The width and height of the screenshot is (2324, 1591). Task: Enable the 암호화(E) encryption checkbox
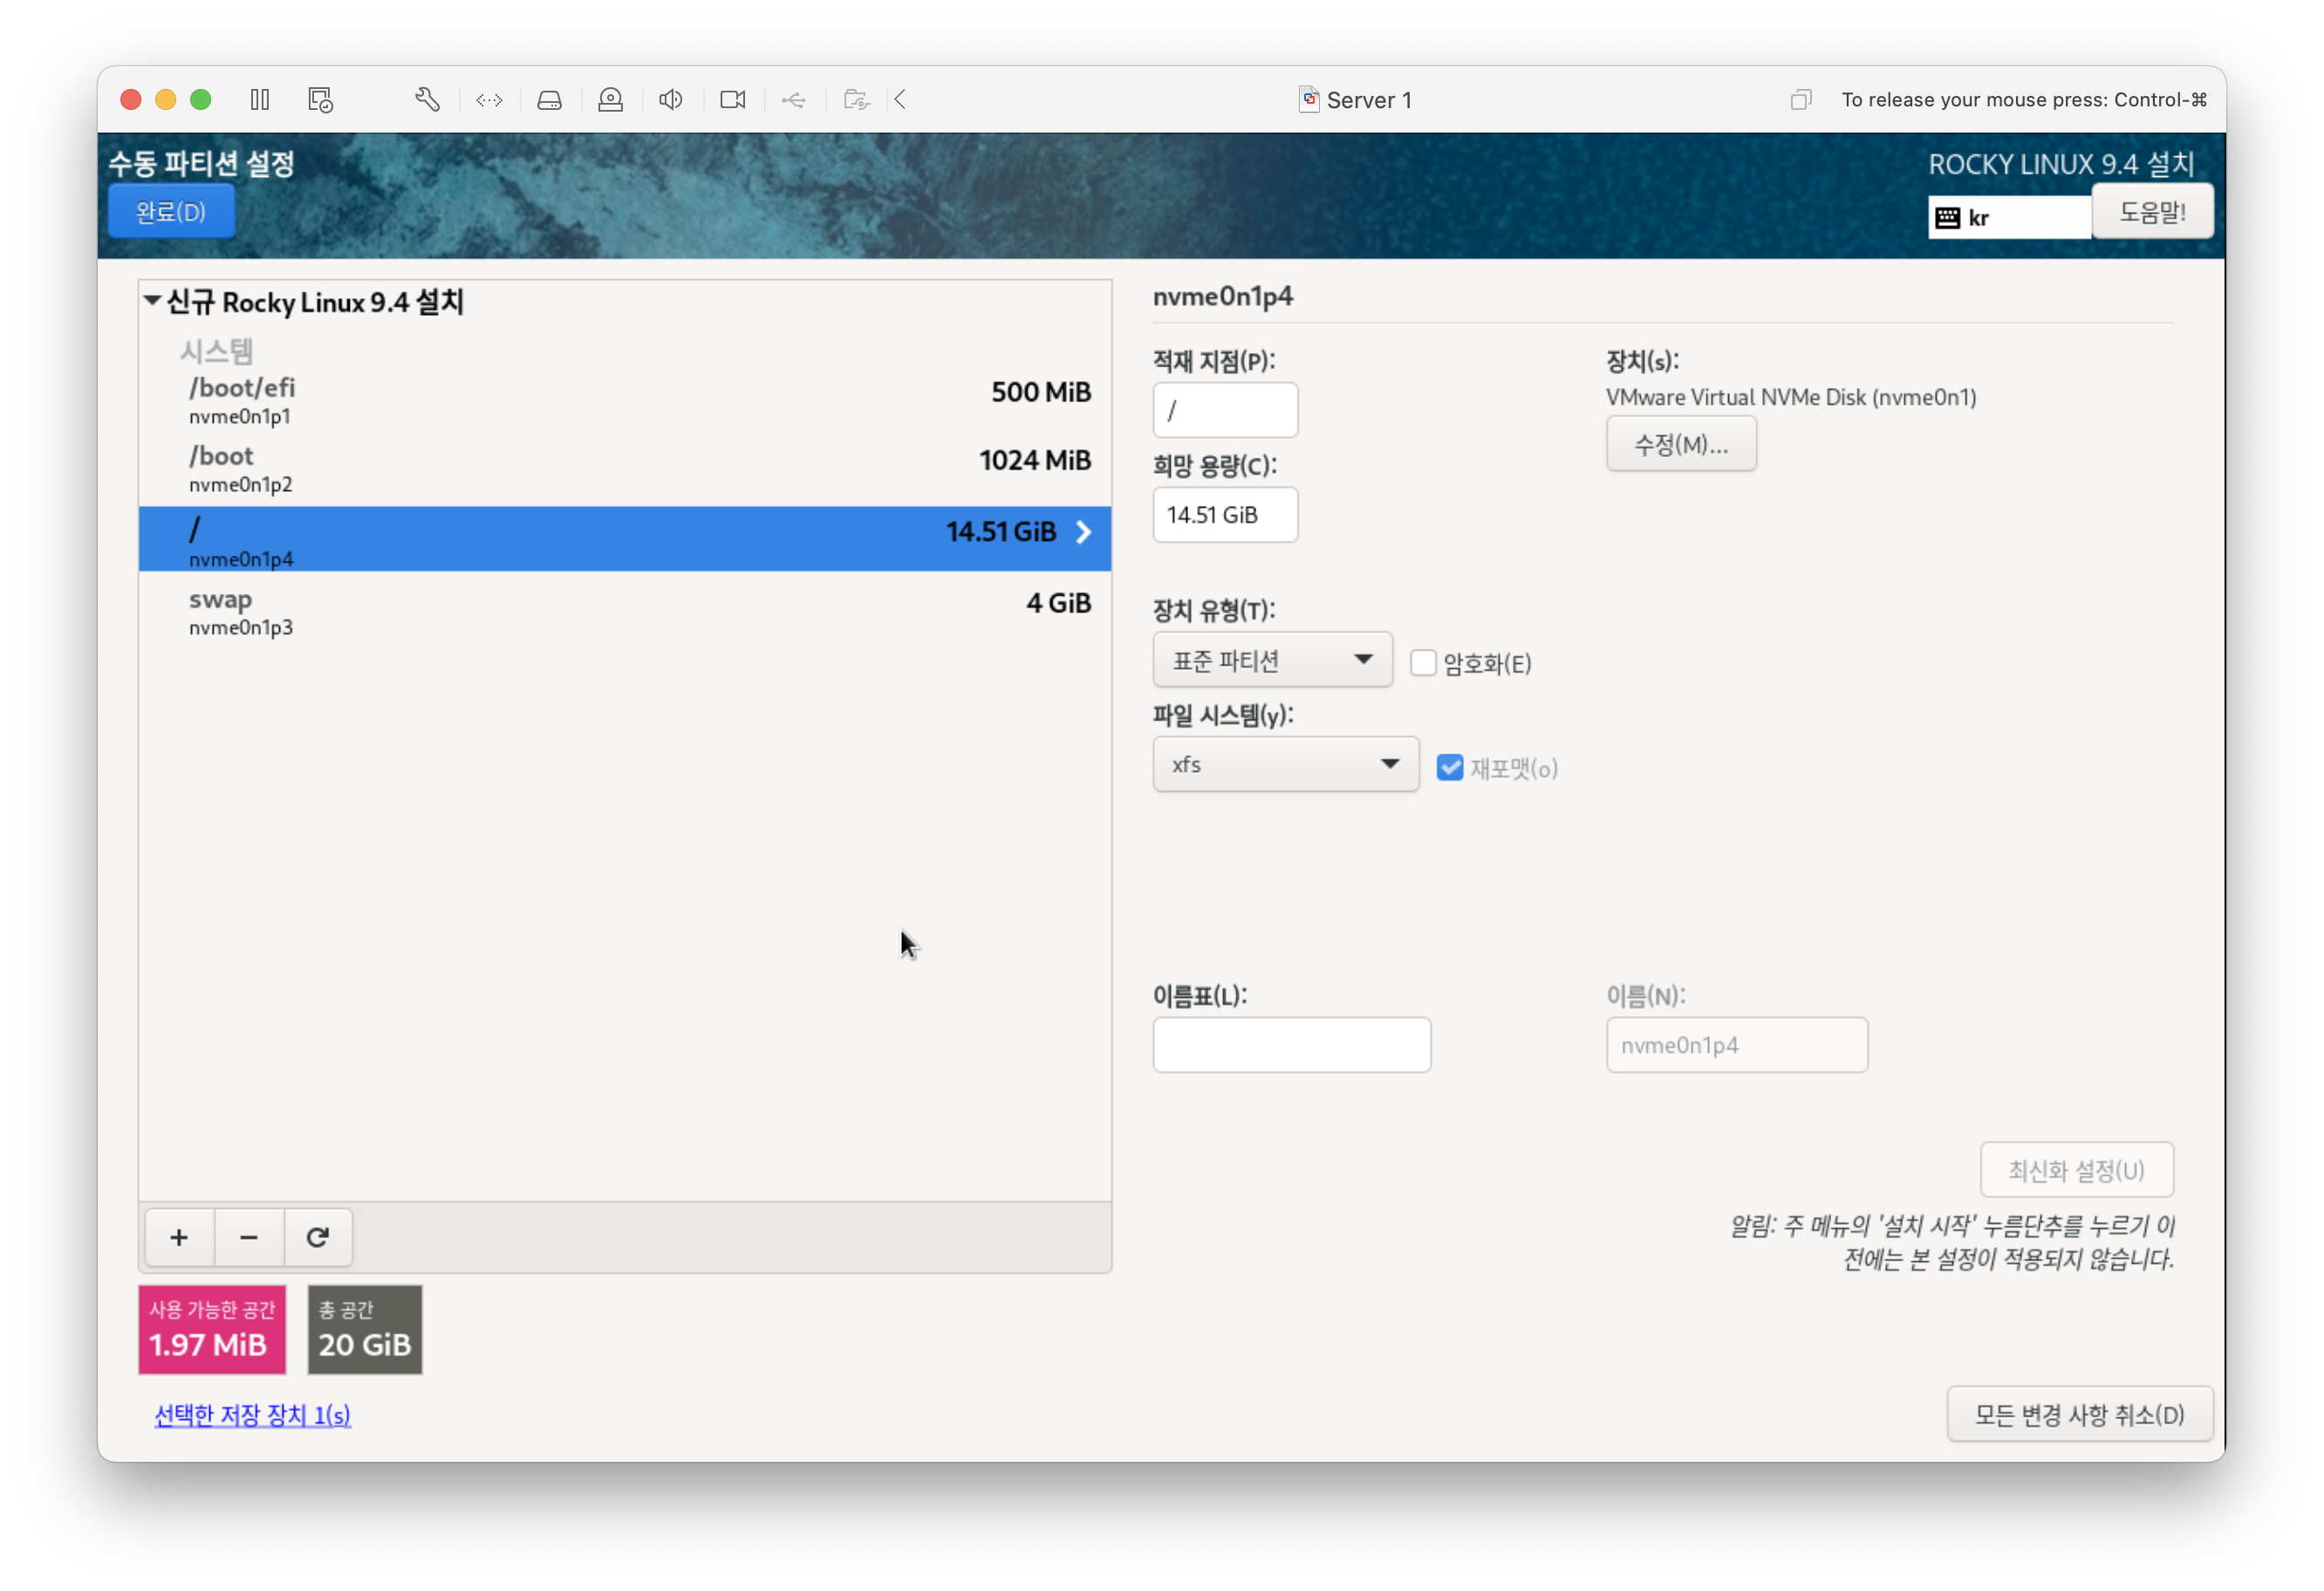[1423, 663]
